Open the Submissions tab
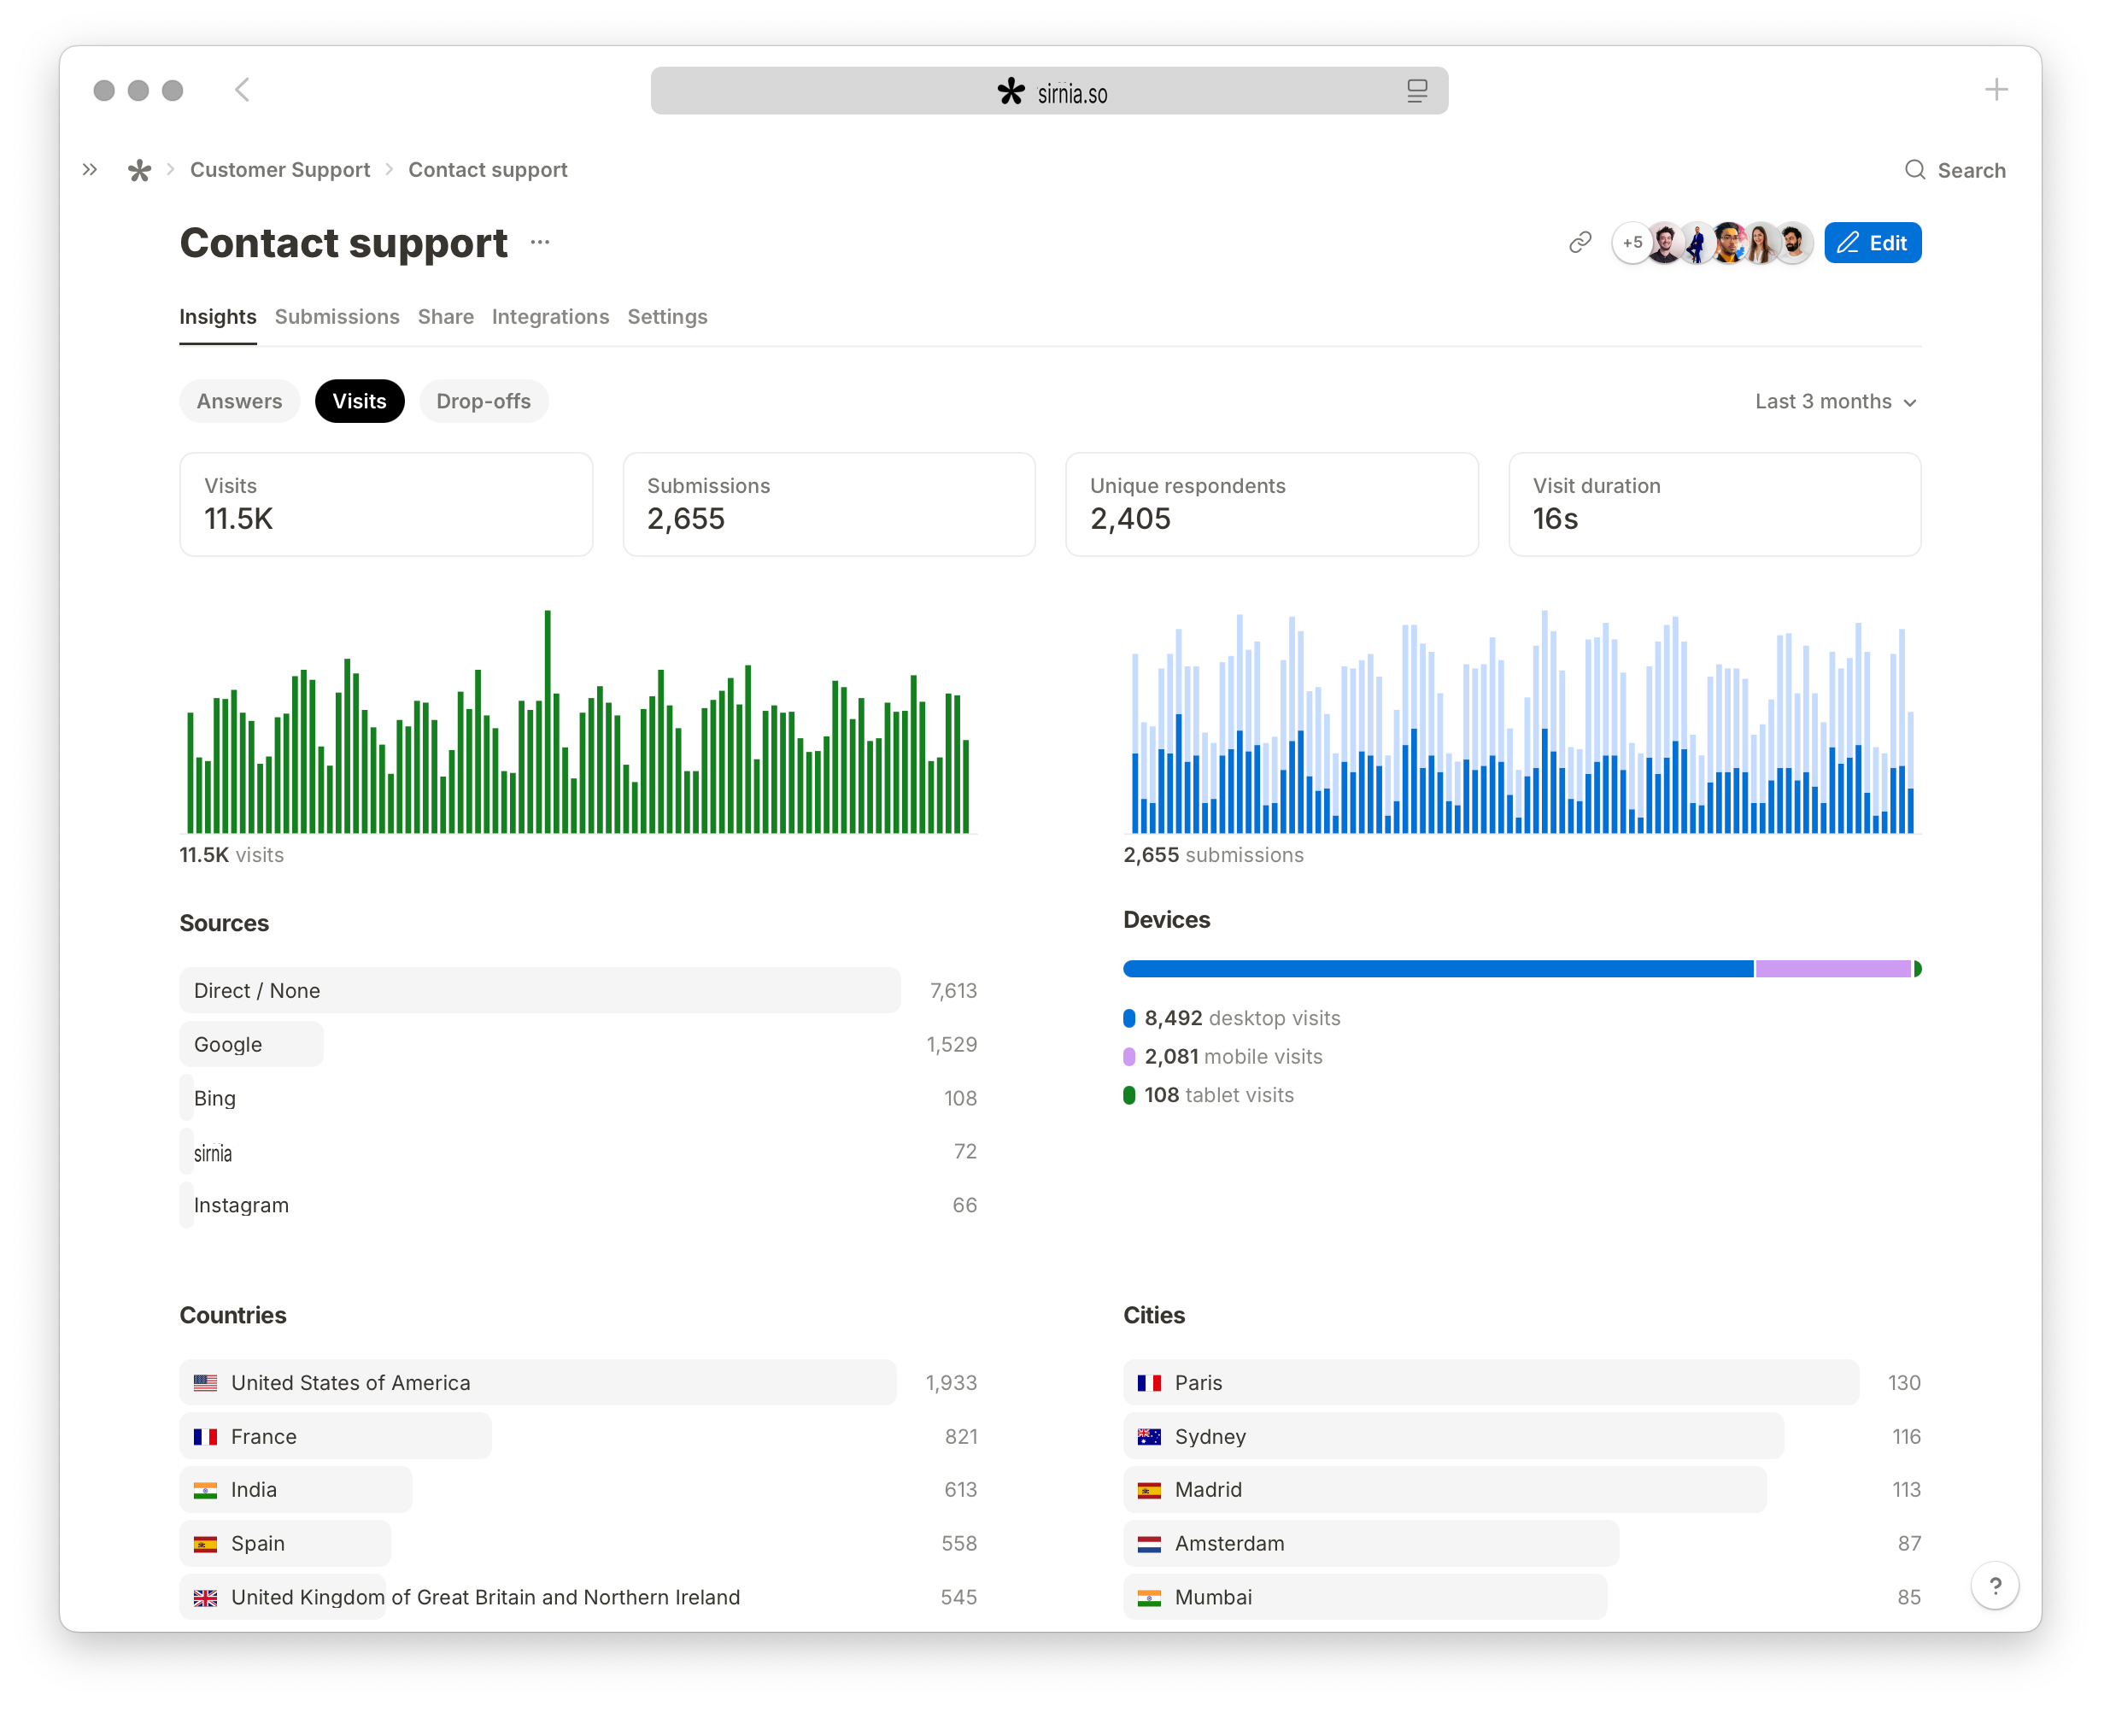Image resolution: width=2110 pixels, height=1736 pixels. (x=337, y=317)
